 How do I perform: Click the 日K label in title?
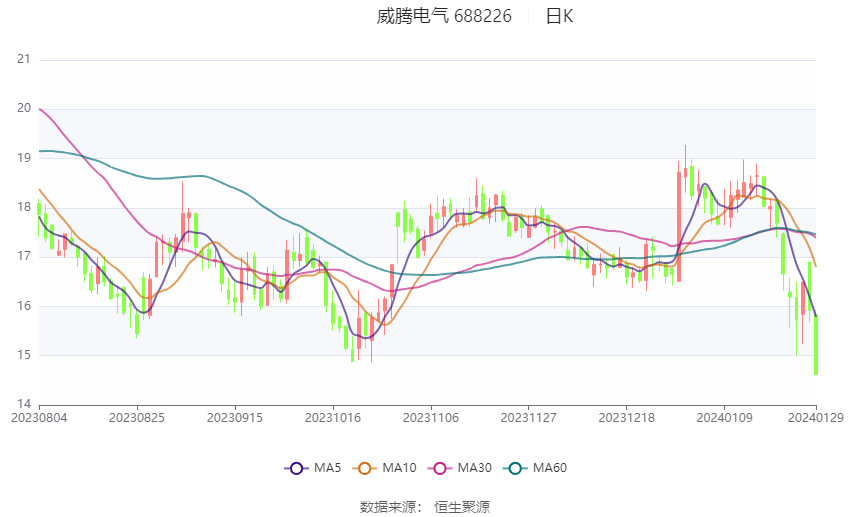click(559, 16)
